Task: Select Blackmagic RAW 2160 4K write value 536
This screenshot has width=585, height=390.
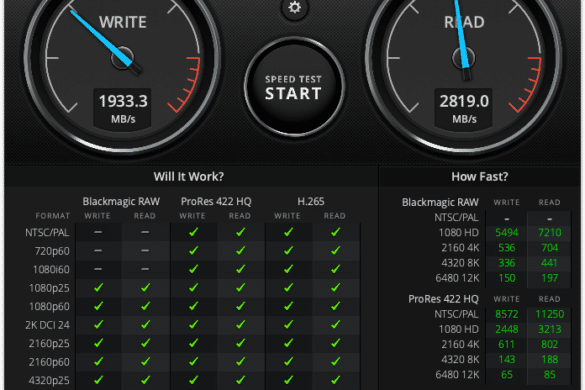Action: tap(507, 248)
